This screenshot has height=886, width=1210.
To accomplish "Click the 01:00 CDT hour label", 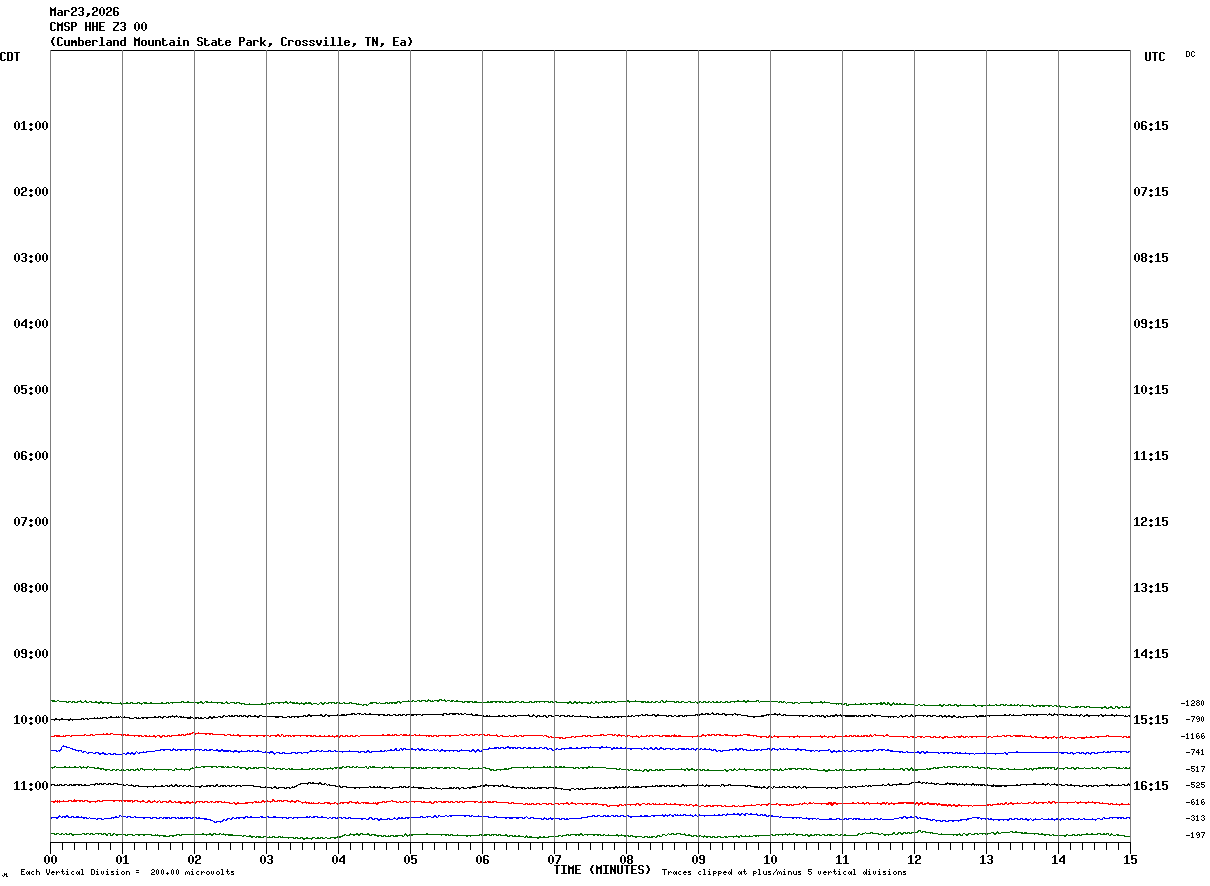I will point(31,126).
